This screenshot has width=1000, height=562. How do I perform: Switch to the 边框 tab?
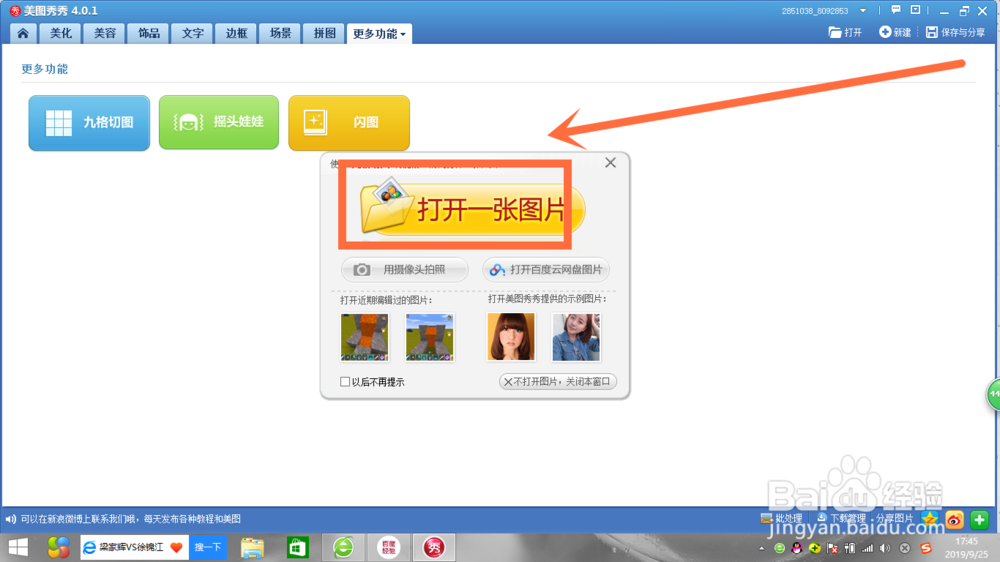(236, 33)
